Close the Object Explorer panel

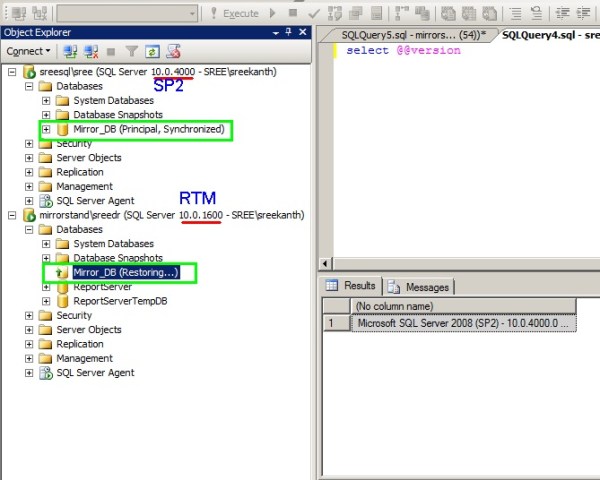304,32
